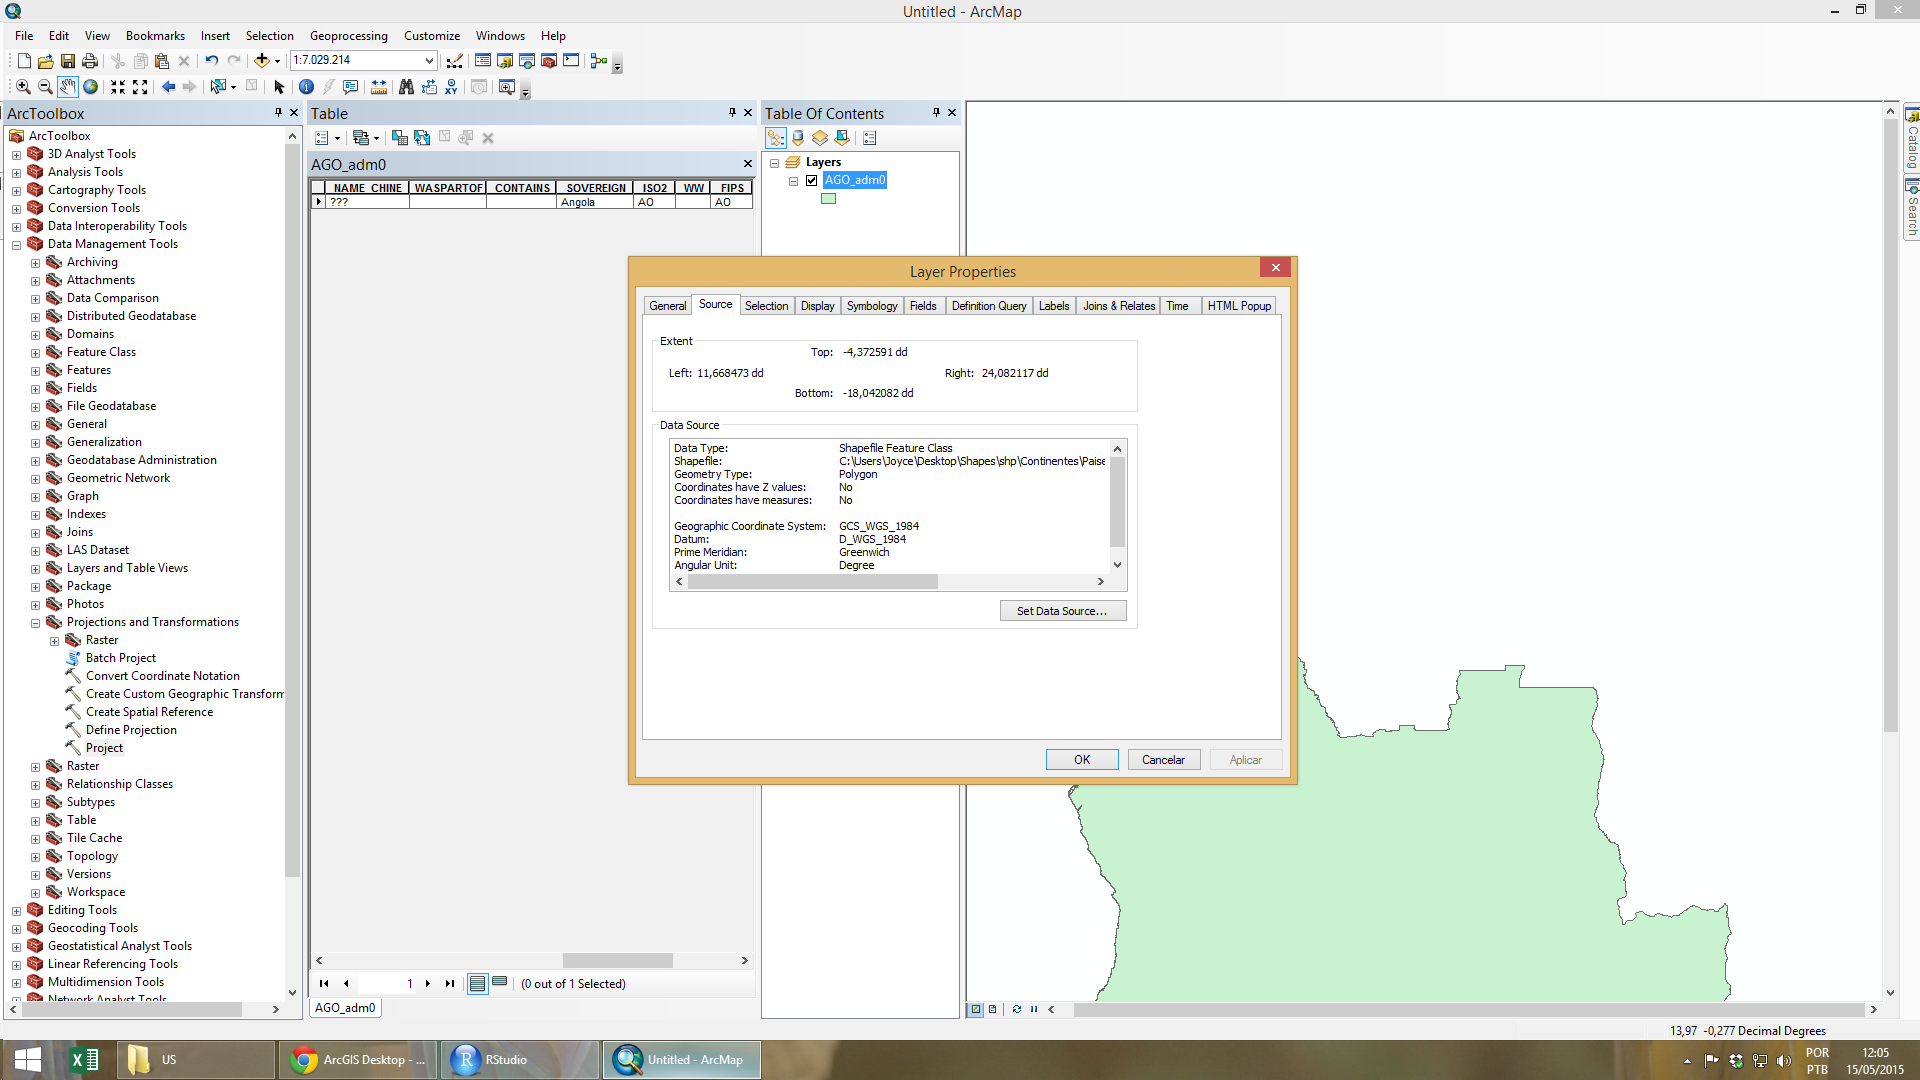Click Switch Selection icon in Table window
The height and width of the screenshot is (1080, 1920).
point(422,138)
